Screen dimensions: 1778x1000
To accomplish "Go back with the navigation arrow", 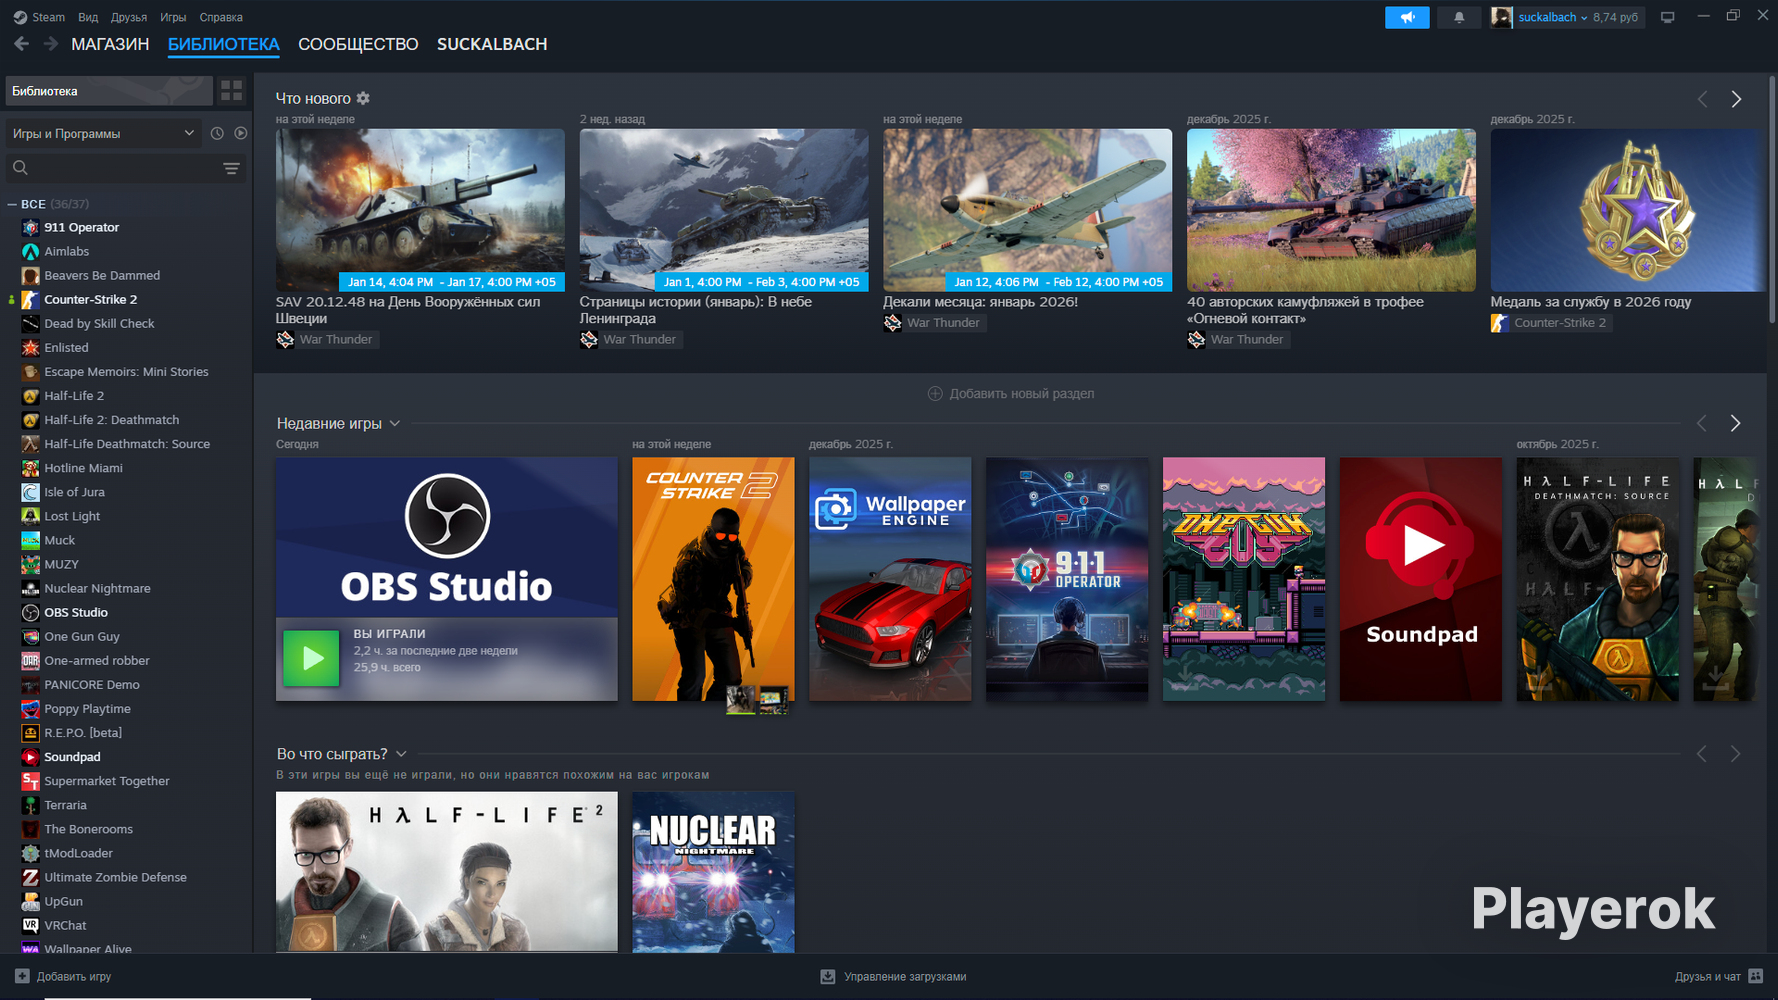I will [x=21, y=44].
